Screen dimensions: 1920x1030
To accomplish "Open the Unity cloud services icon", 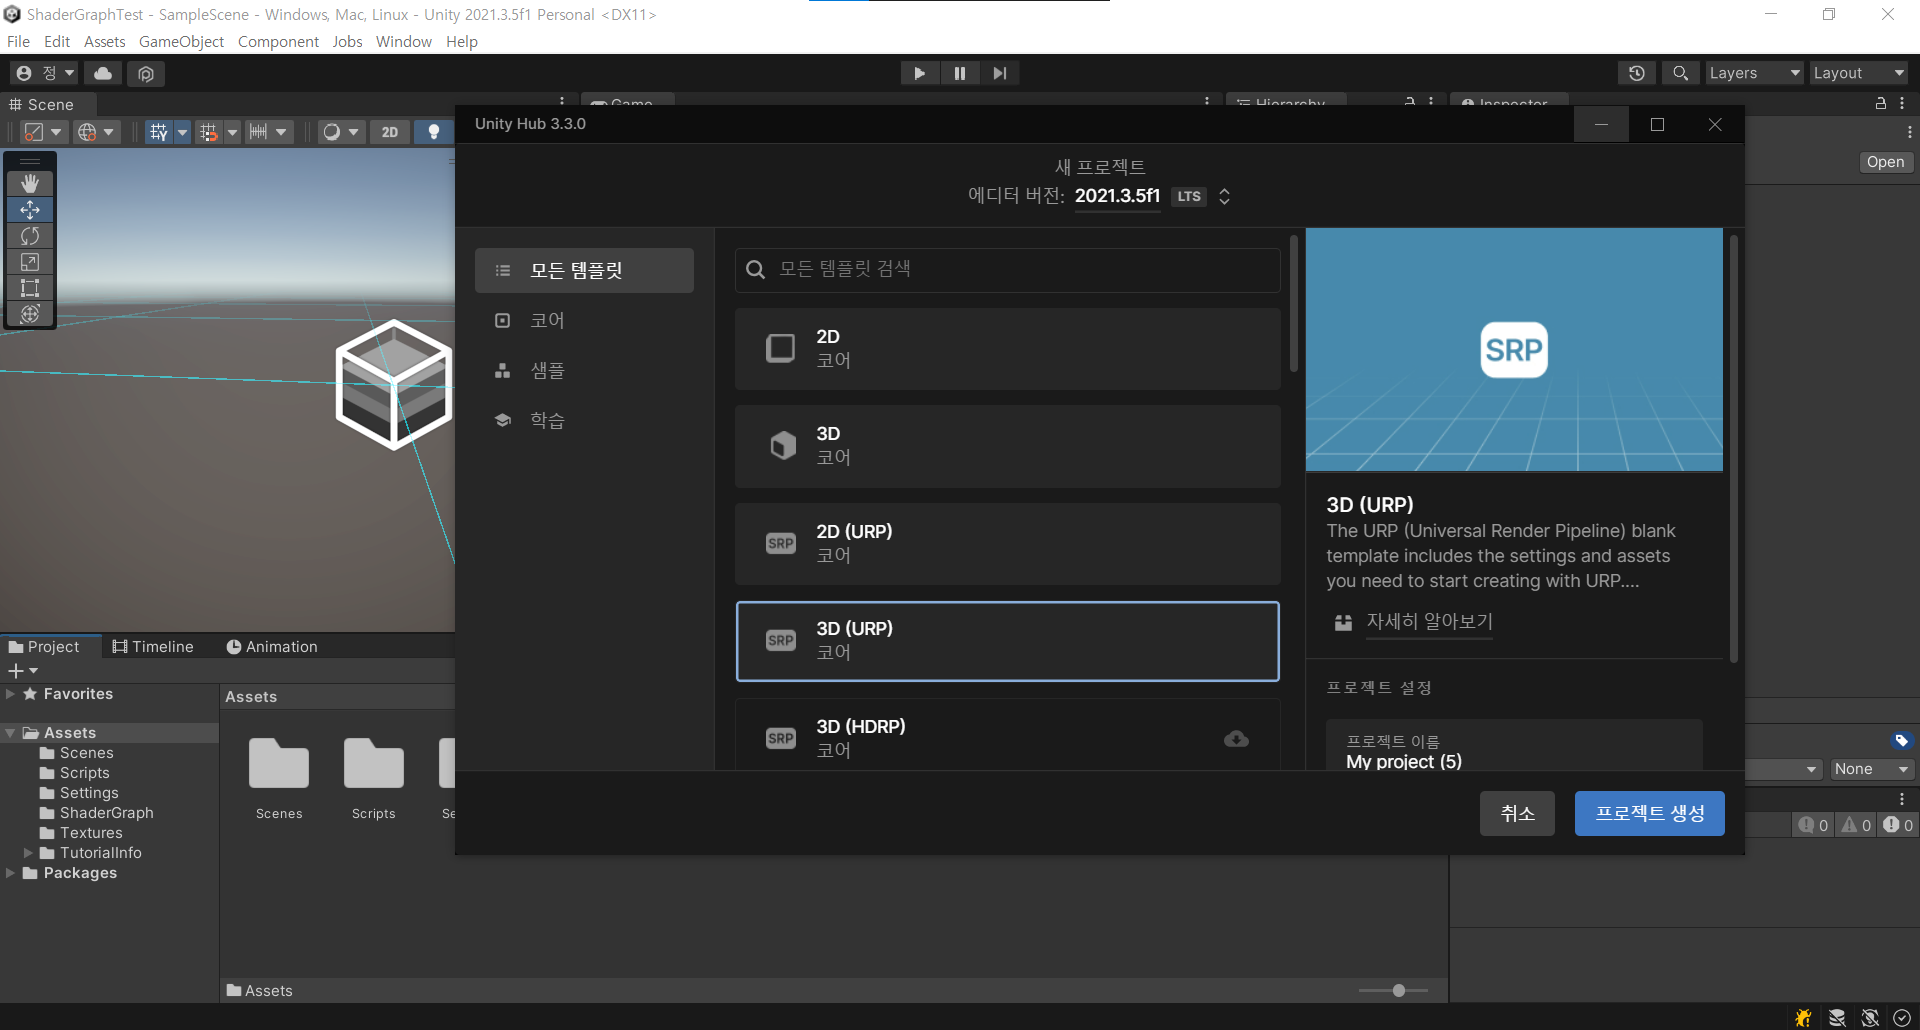I will click(103, 73).
